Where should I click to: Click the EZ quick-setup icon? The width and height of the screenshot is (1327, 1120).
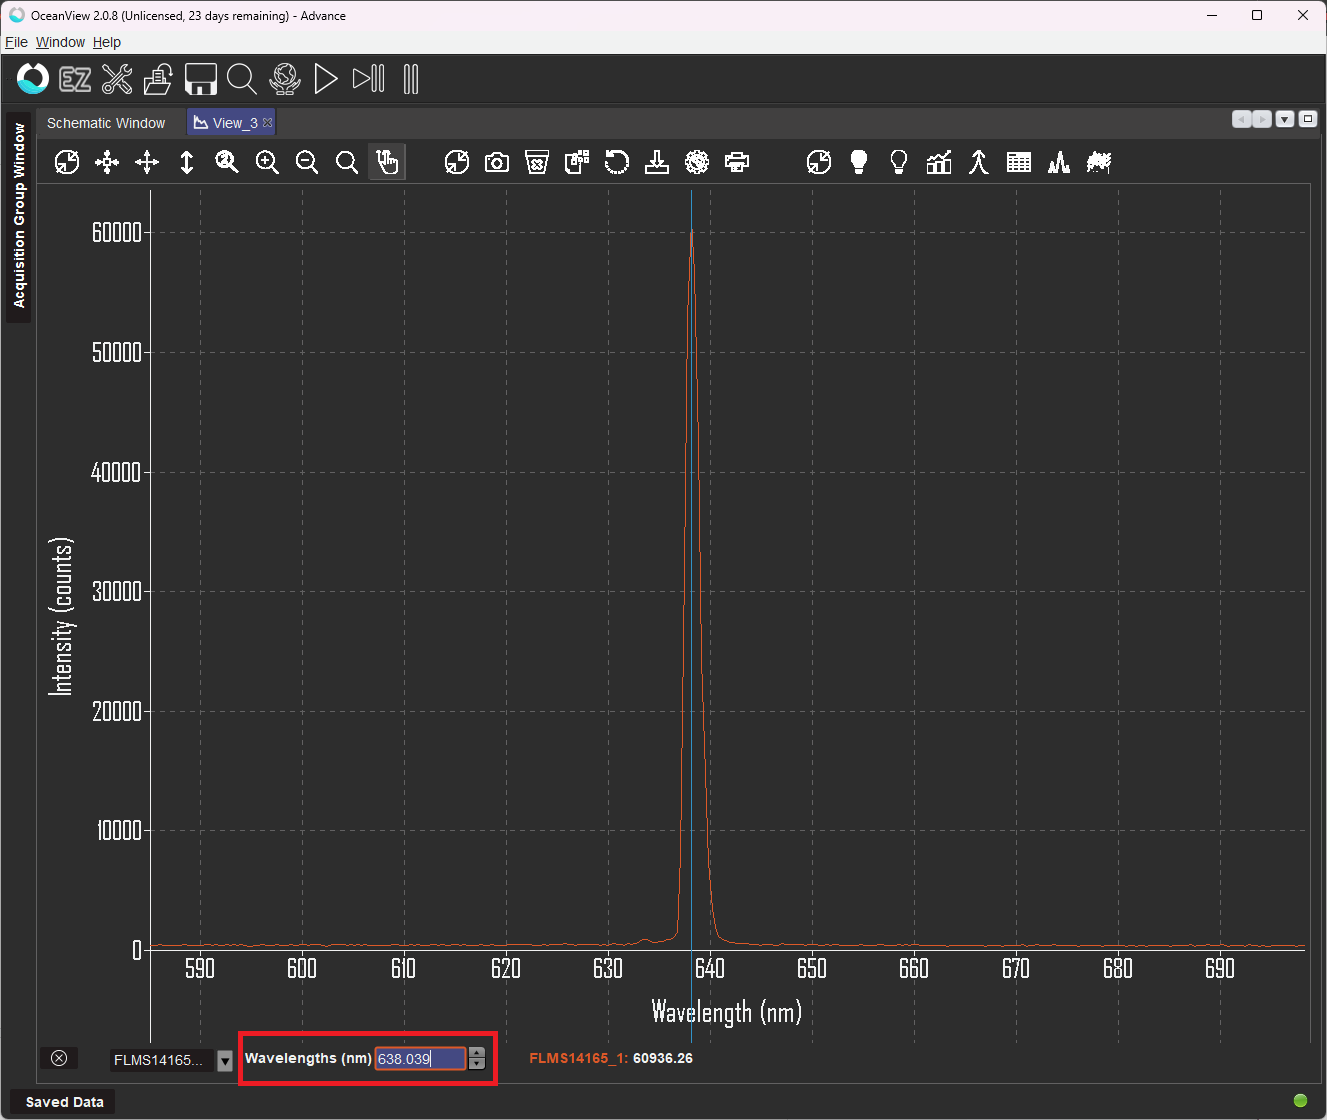click(x=75, y=79)
